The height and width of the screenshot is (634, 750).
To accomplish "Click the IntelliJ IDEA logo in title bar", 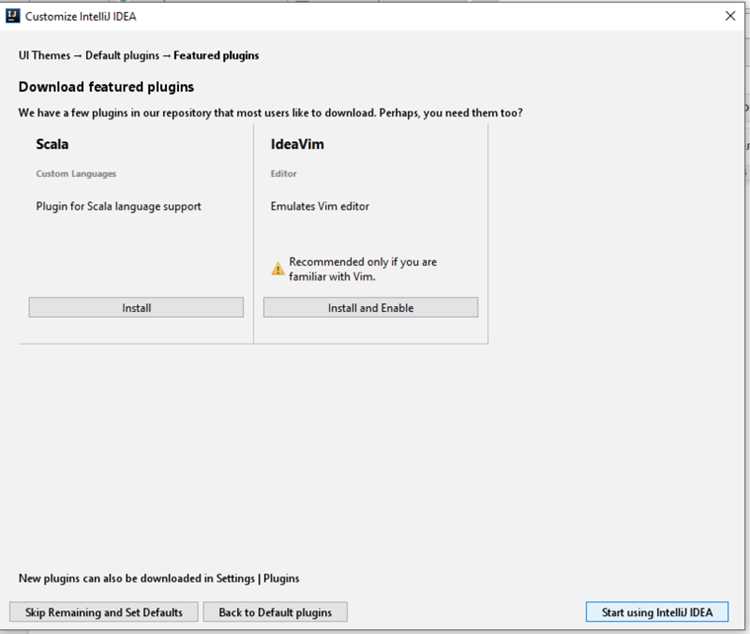I will click(12, 16).
